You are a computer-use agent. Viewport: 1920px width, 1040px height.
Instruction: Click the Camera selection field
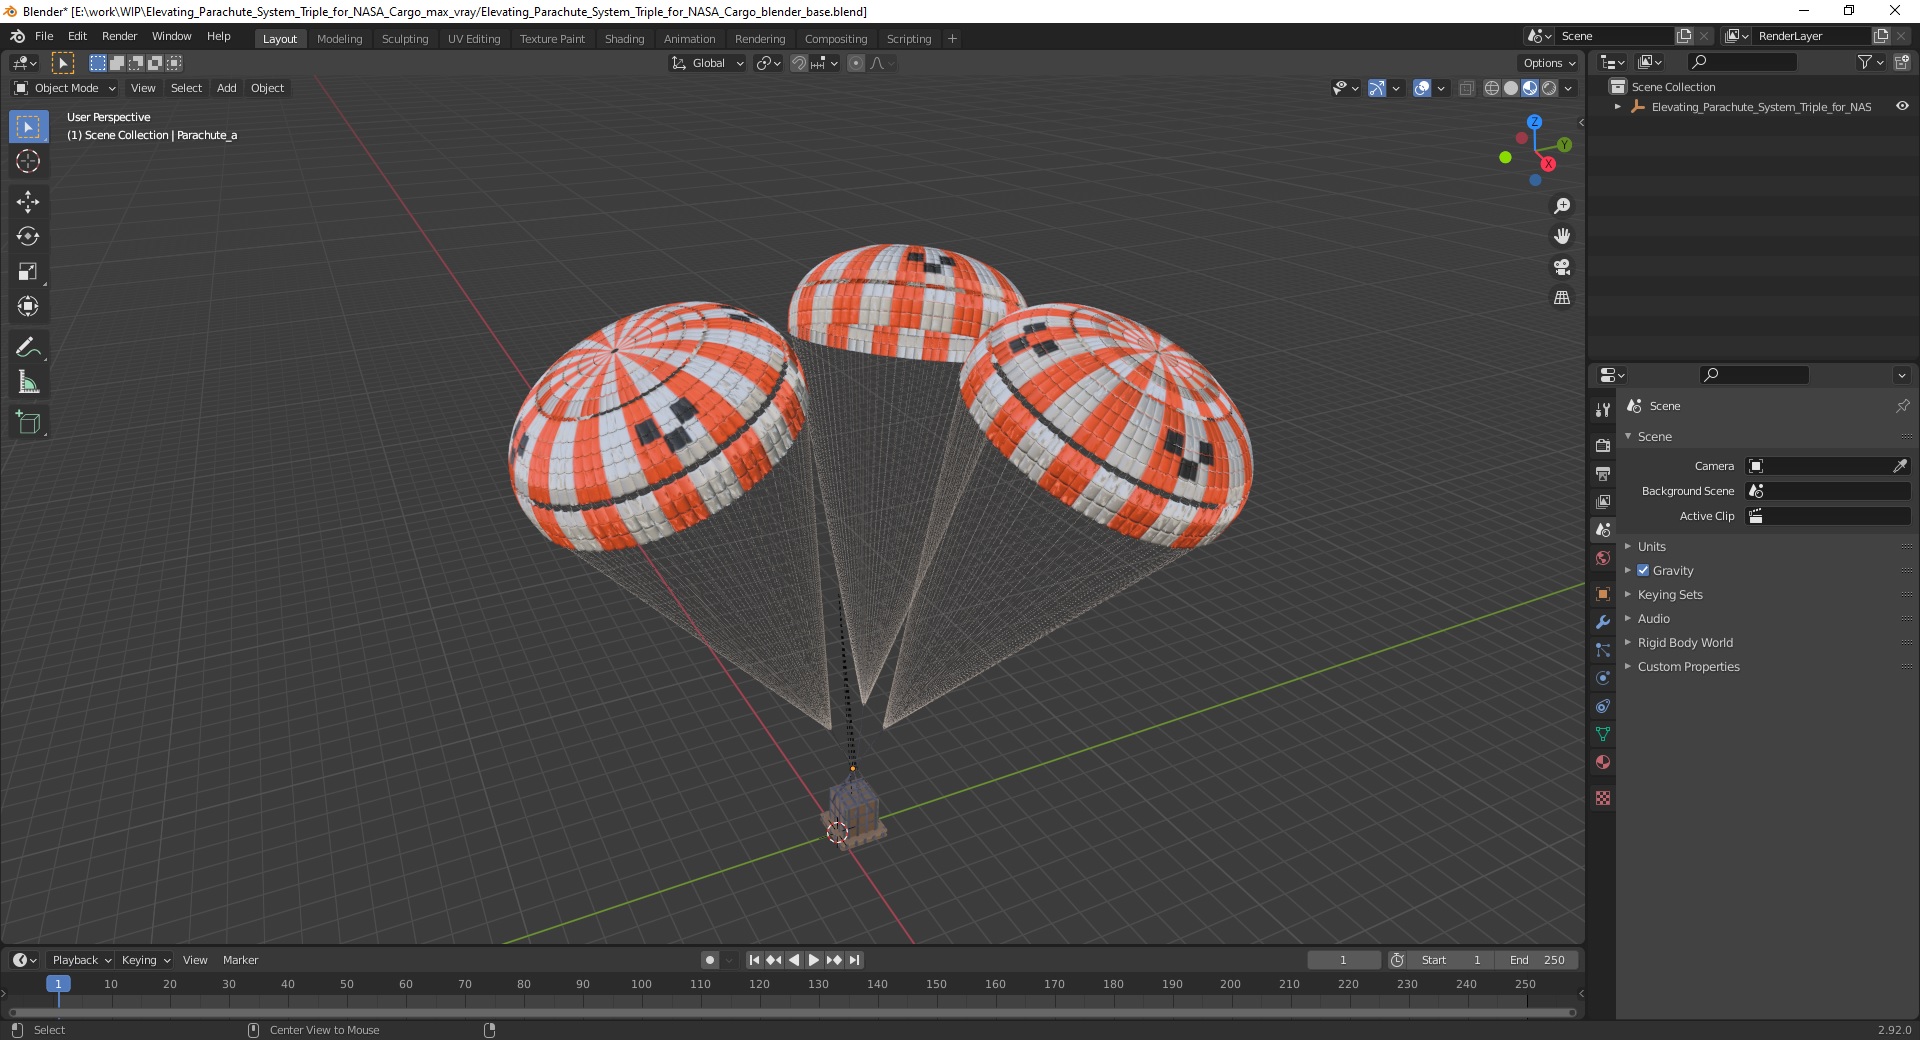1827,466
